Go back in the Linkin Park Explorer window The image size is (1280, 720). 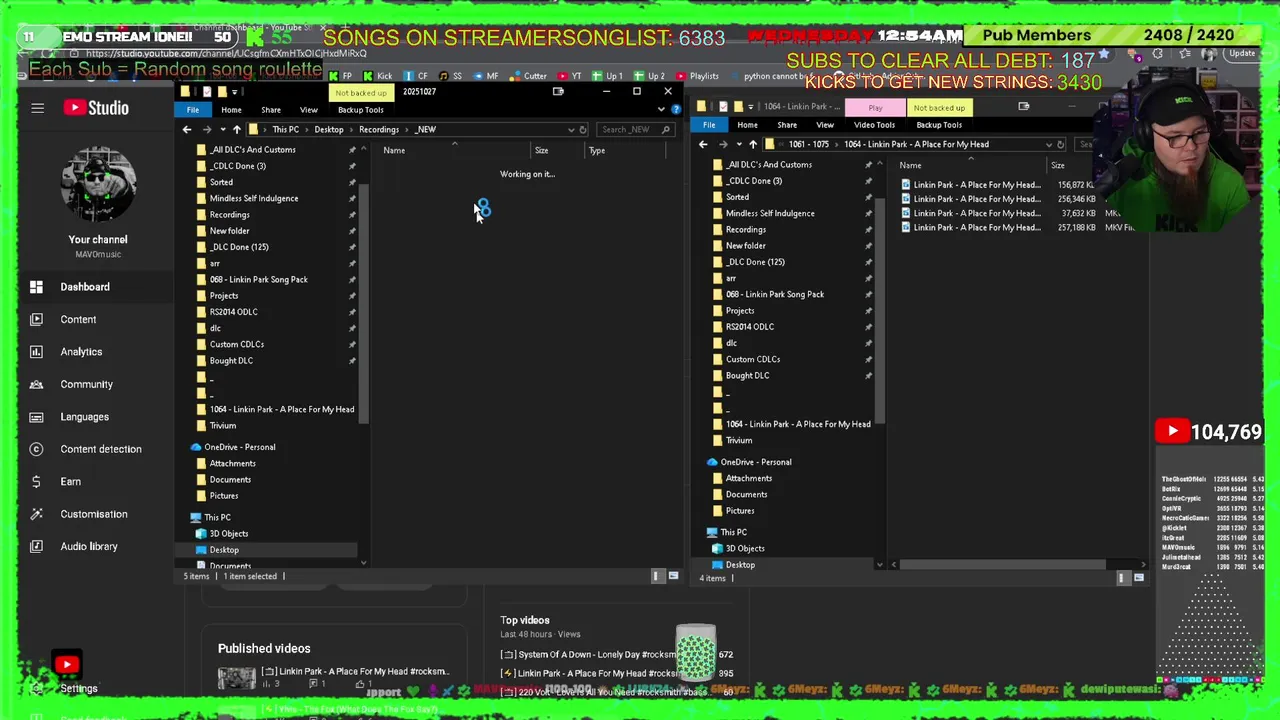(703, 144)
